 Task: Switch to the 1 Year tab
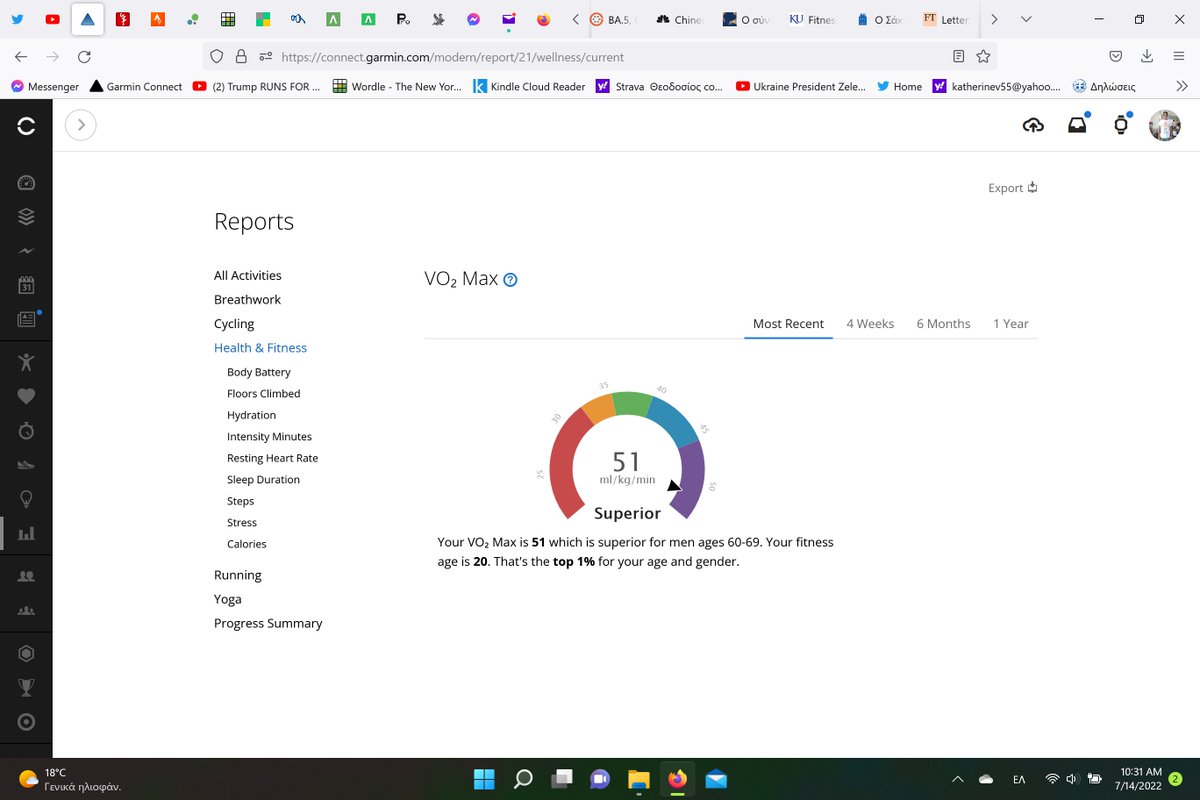[x=1011, y=324]
